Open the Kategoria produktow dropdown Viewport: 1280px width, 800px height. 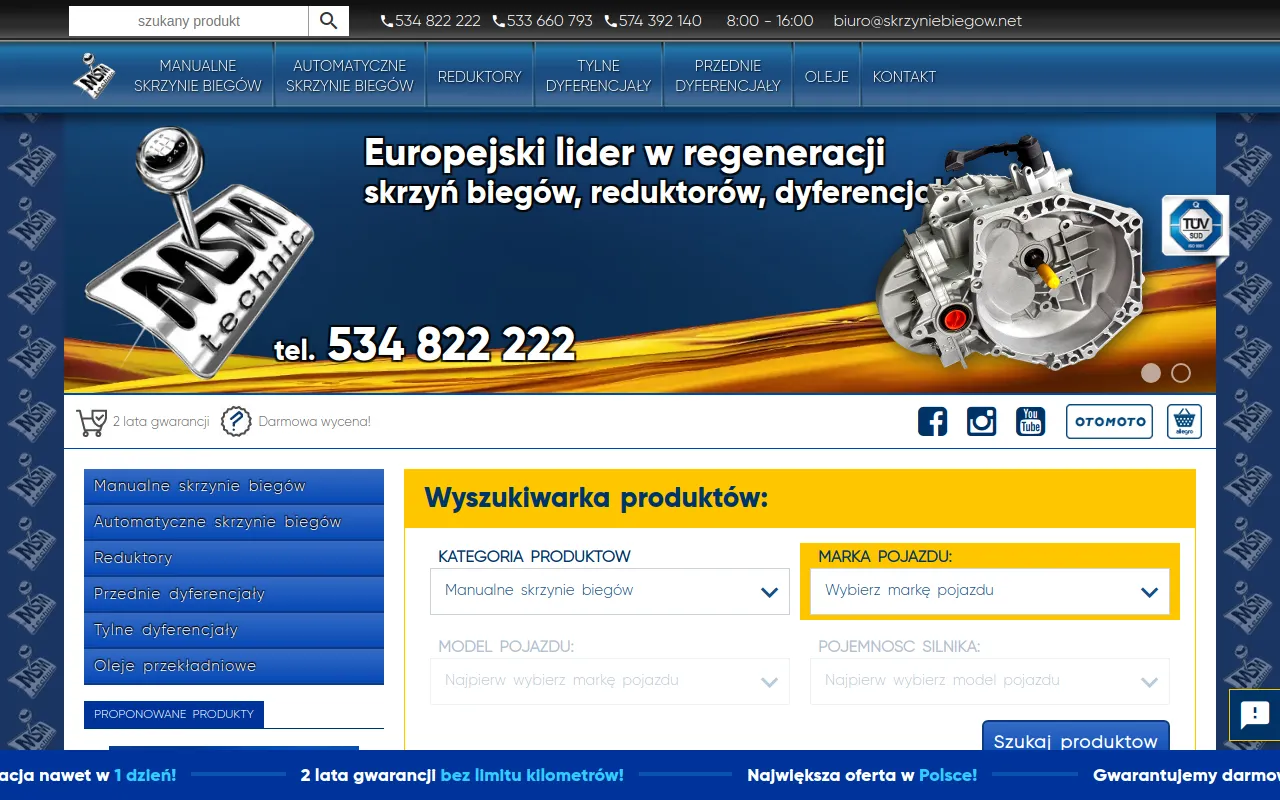coord(610,591)
